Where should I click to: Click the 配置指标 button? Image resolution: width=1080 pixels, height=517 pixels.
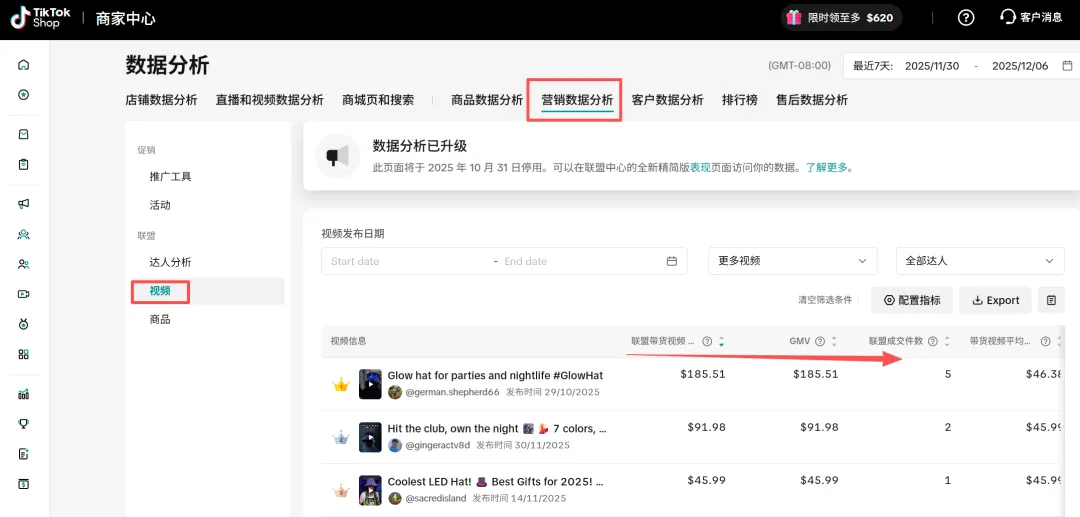tap(911, 300)
